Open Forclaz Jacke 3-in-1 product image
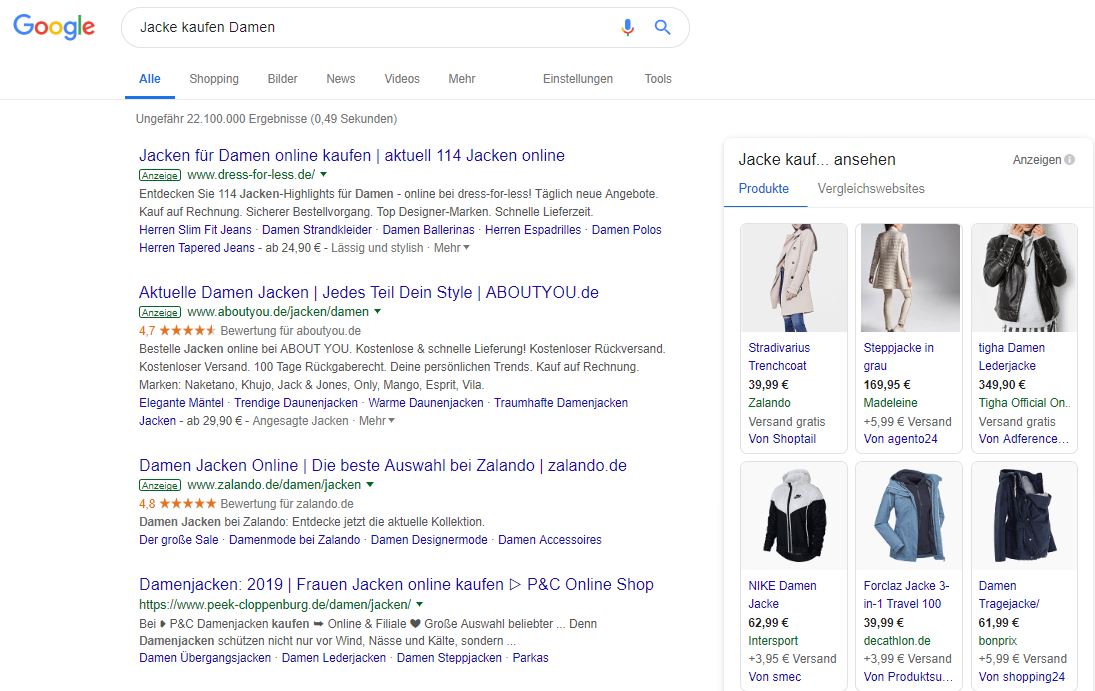The image size is (1095, 691). (909, 516)
